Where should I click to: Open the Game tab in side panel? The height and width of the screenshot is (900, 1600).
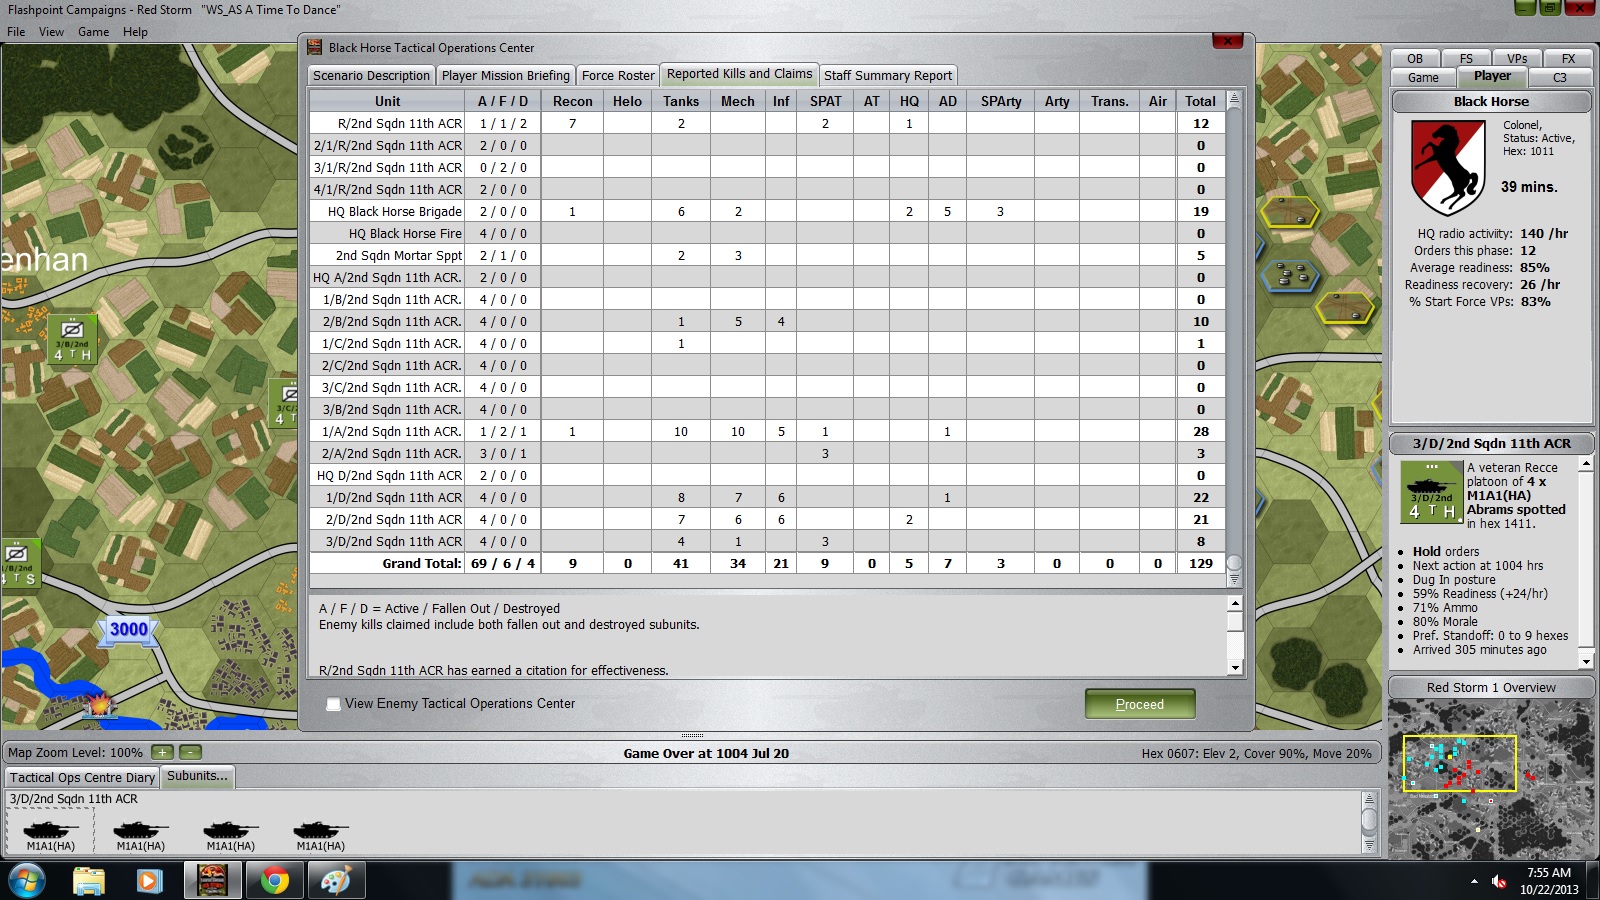(x=1423, y=78)
